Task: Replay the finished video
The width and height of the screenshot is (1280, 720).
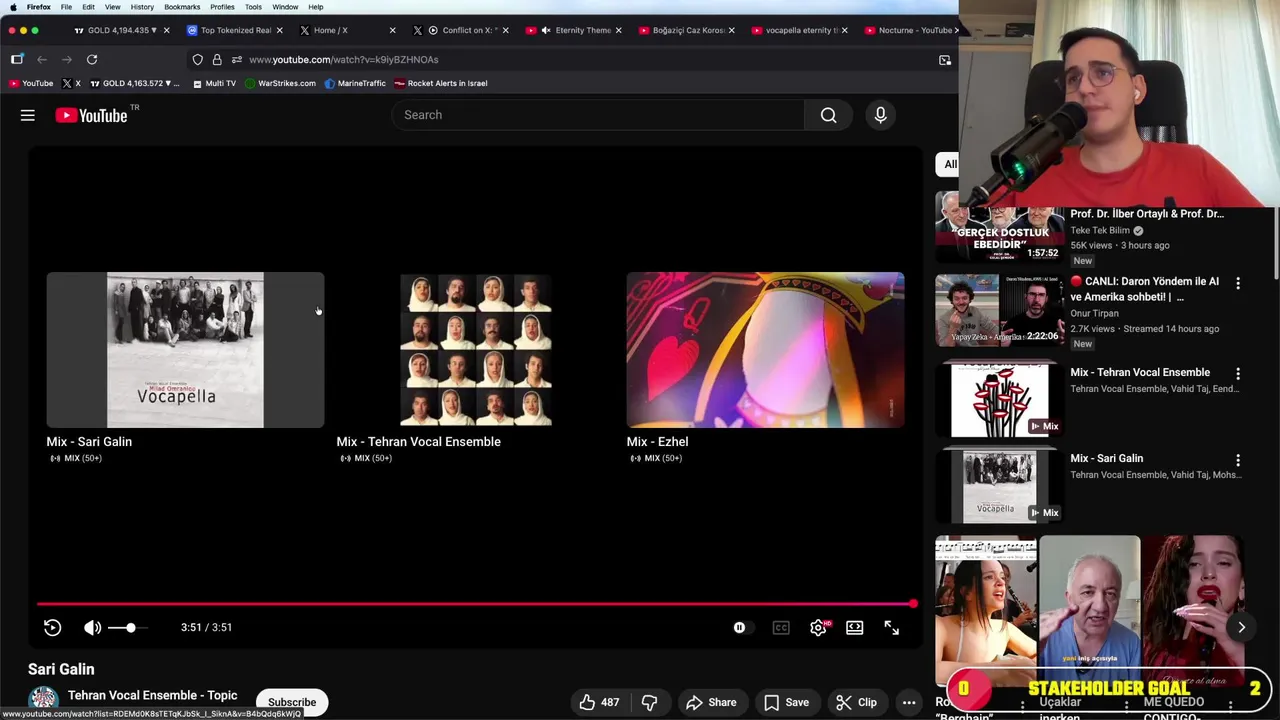Action: [x=52, y=627]
